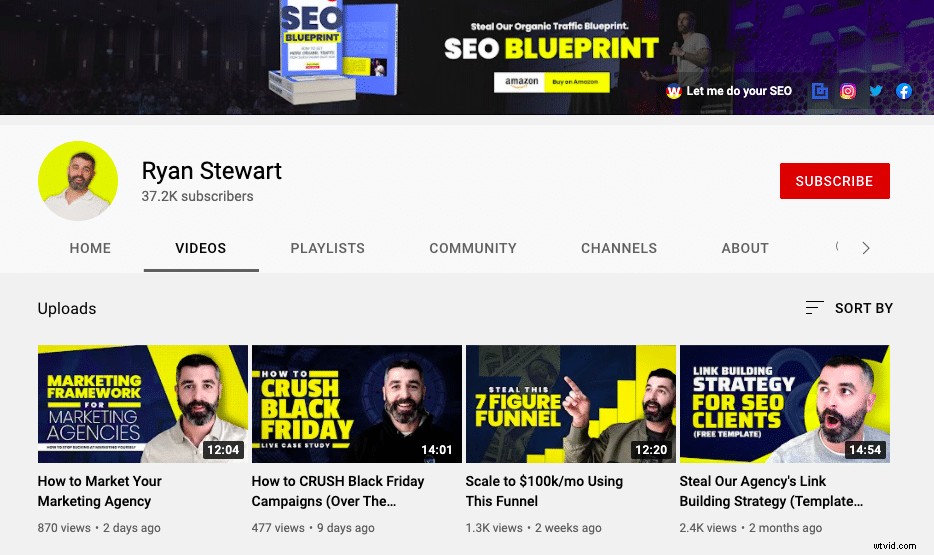The image size is (934, 555).
Task: Click the 477 views • 9 days ago text
Action: tap(313, 528)
